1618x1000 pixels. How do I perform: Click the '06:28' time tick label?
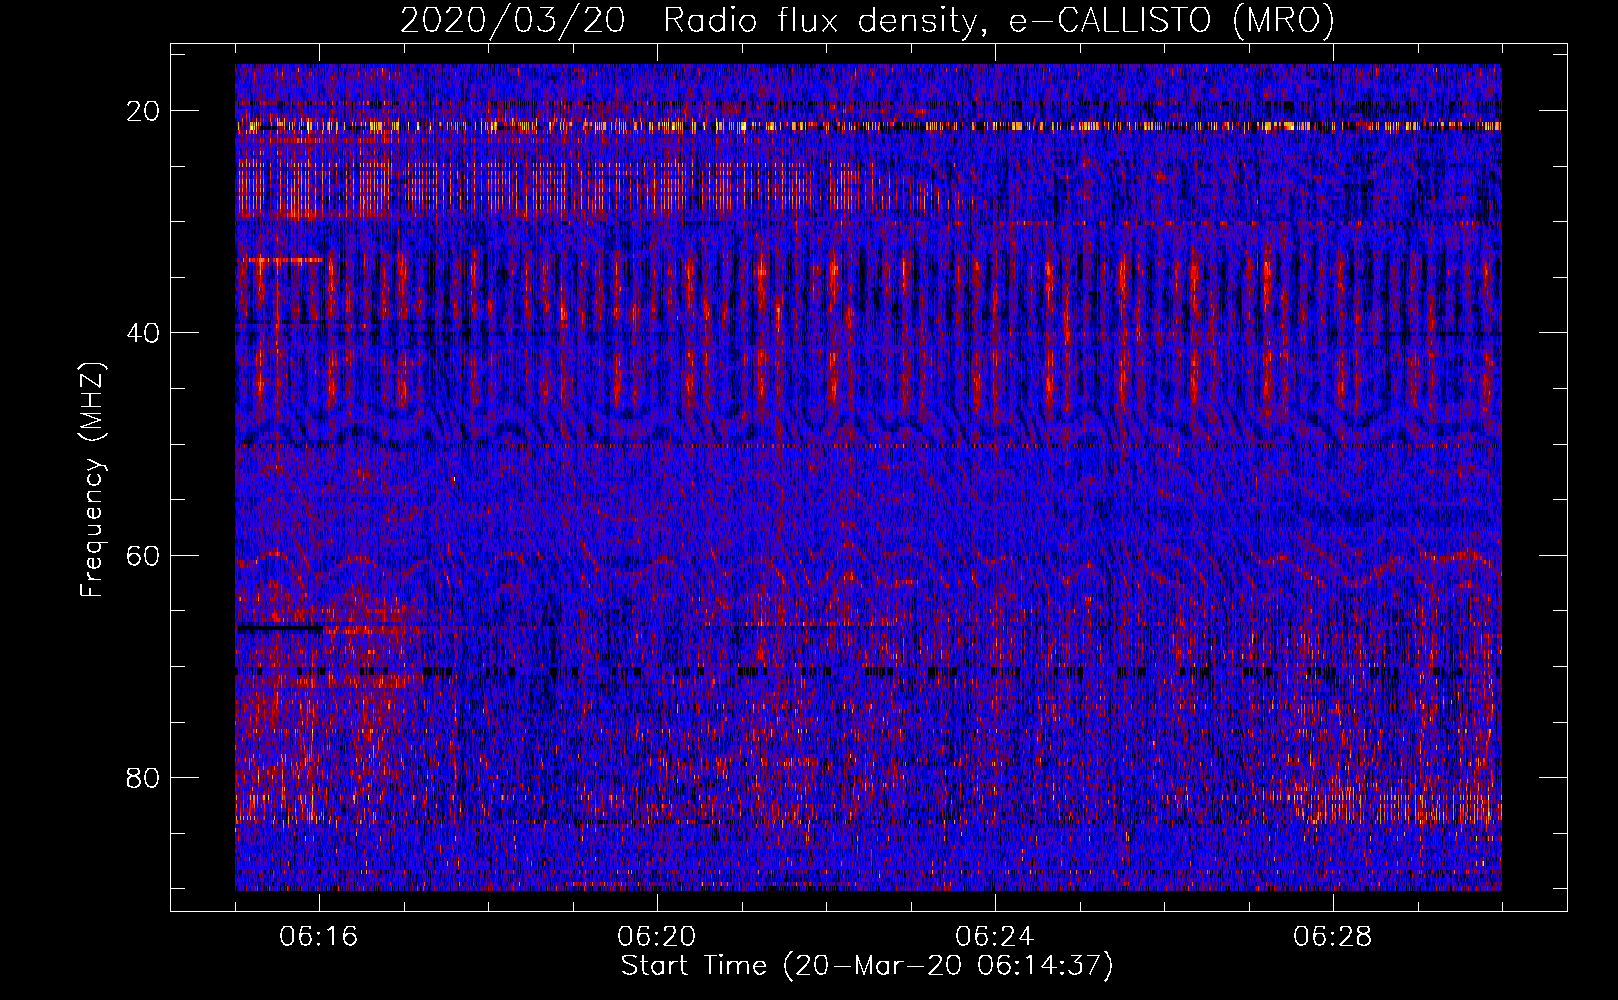pyautogui.click(x=1332, y=937)
